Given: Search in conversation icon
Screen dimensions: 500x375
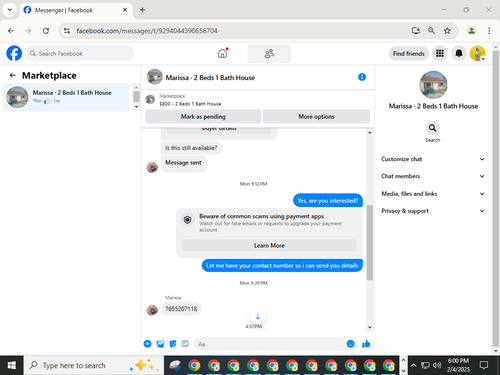Looking at the screenshot, I should pos(432,128).
